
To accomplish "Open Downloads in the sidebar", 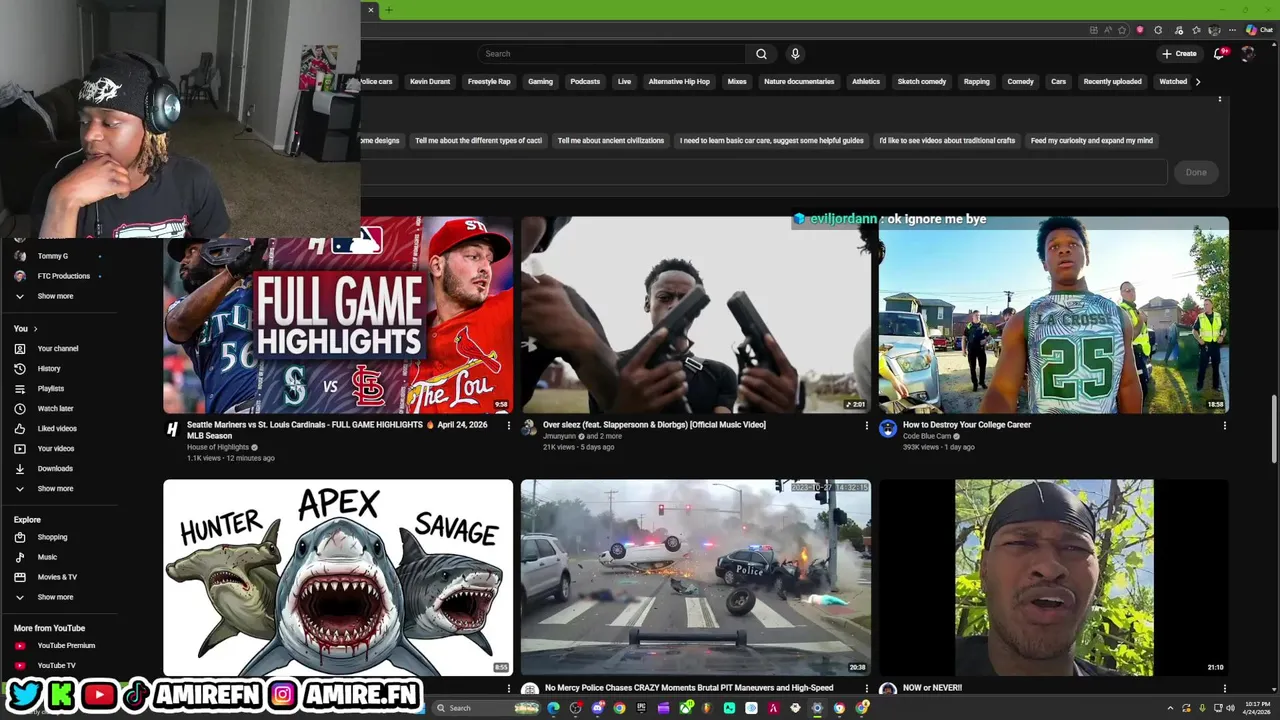I will pyautogui.click(x=55, y=468).
